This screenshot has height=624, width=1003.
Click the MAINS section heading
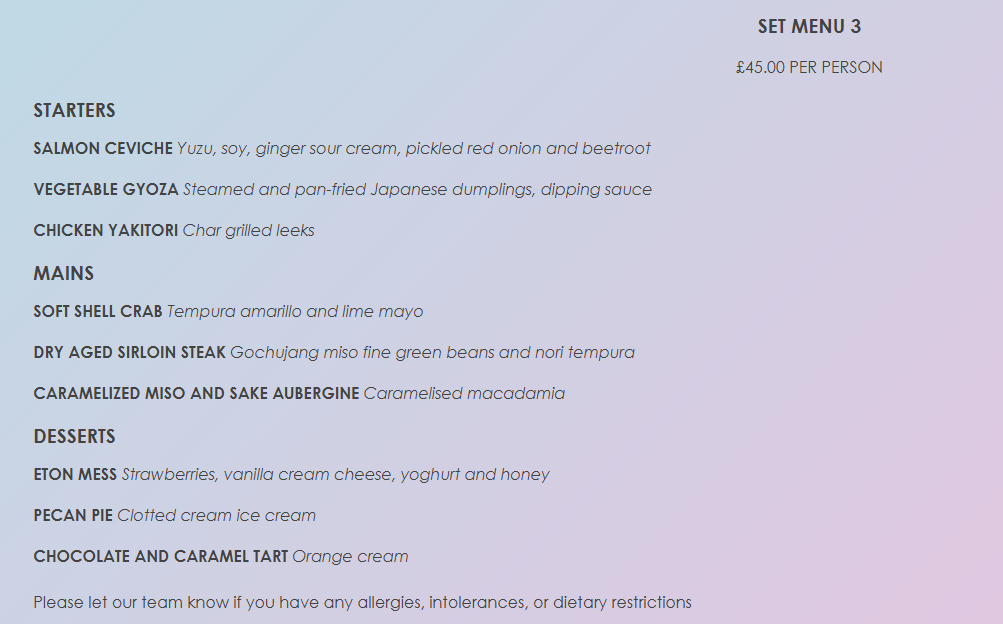63,273
